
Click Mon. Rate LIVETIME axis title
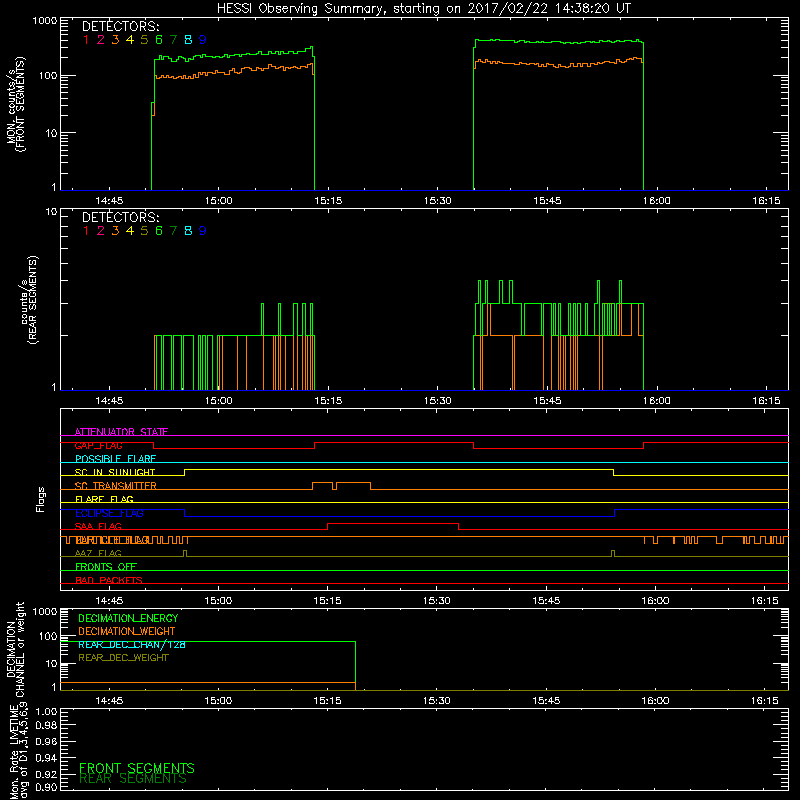click(18, 751)
